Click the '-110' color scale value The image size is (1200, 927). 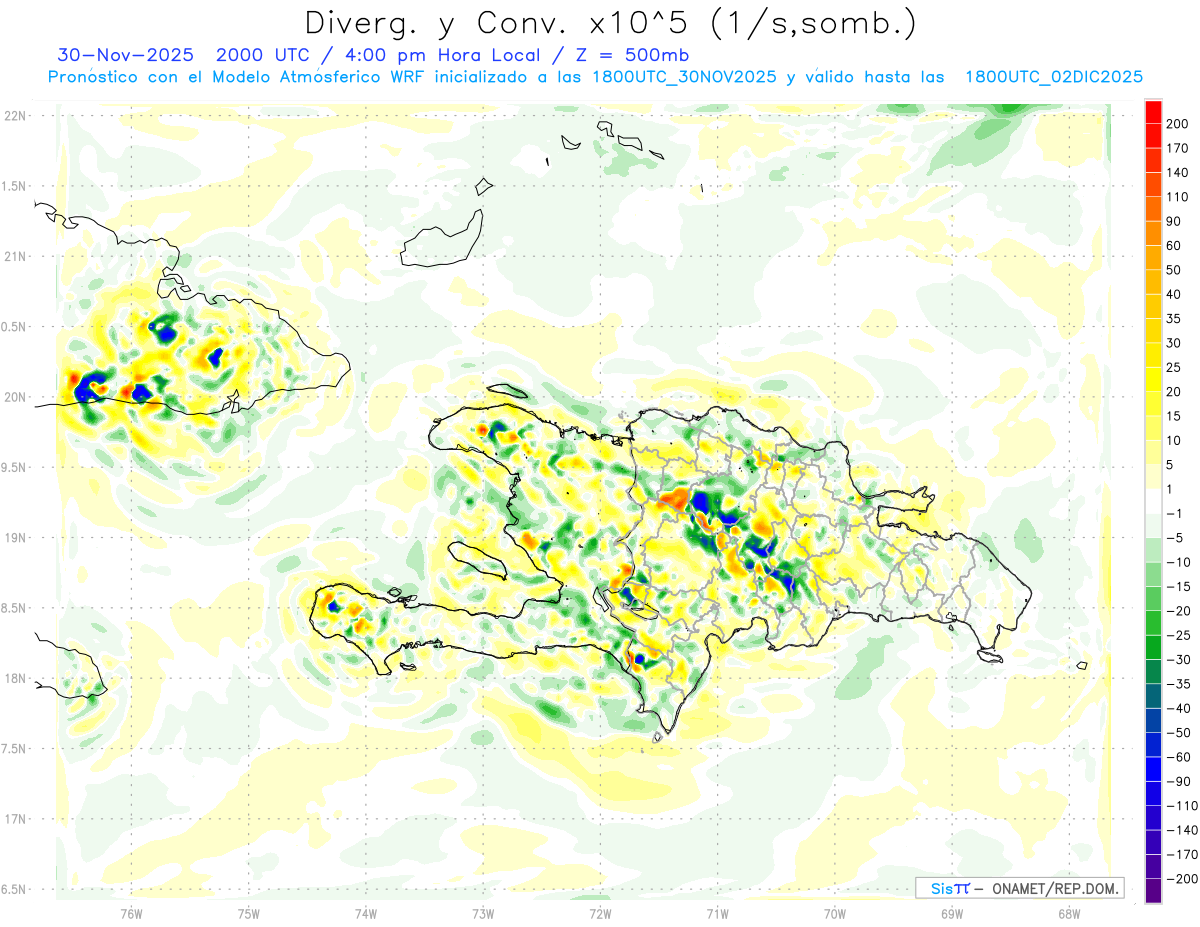point(1180,805)
